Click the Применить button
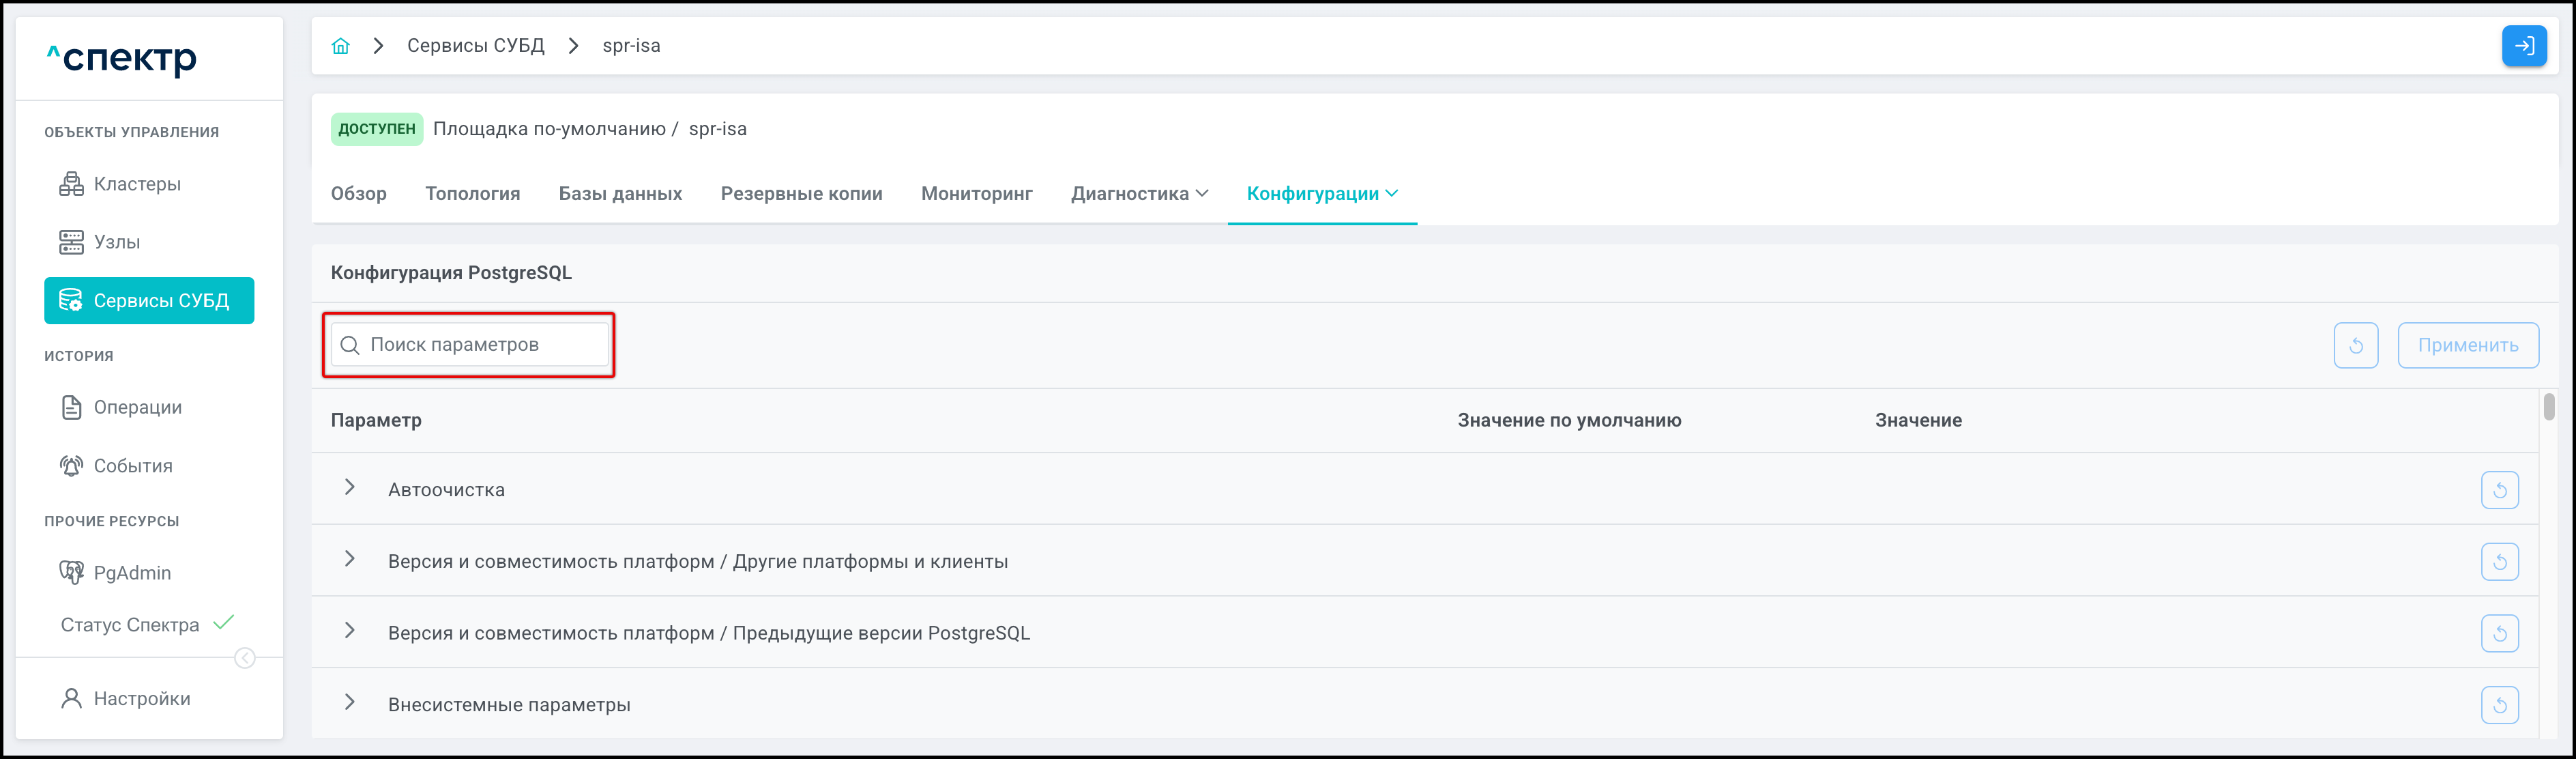The width and height of the screenshot is (2576, 759). click(x=2467, y=345)
